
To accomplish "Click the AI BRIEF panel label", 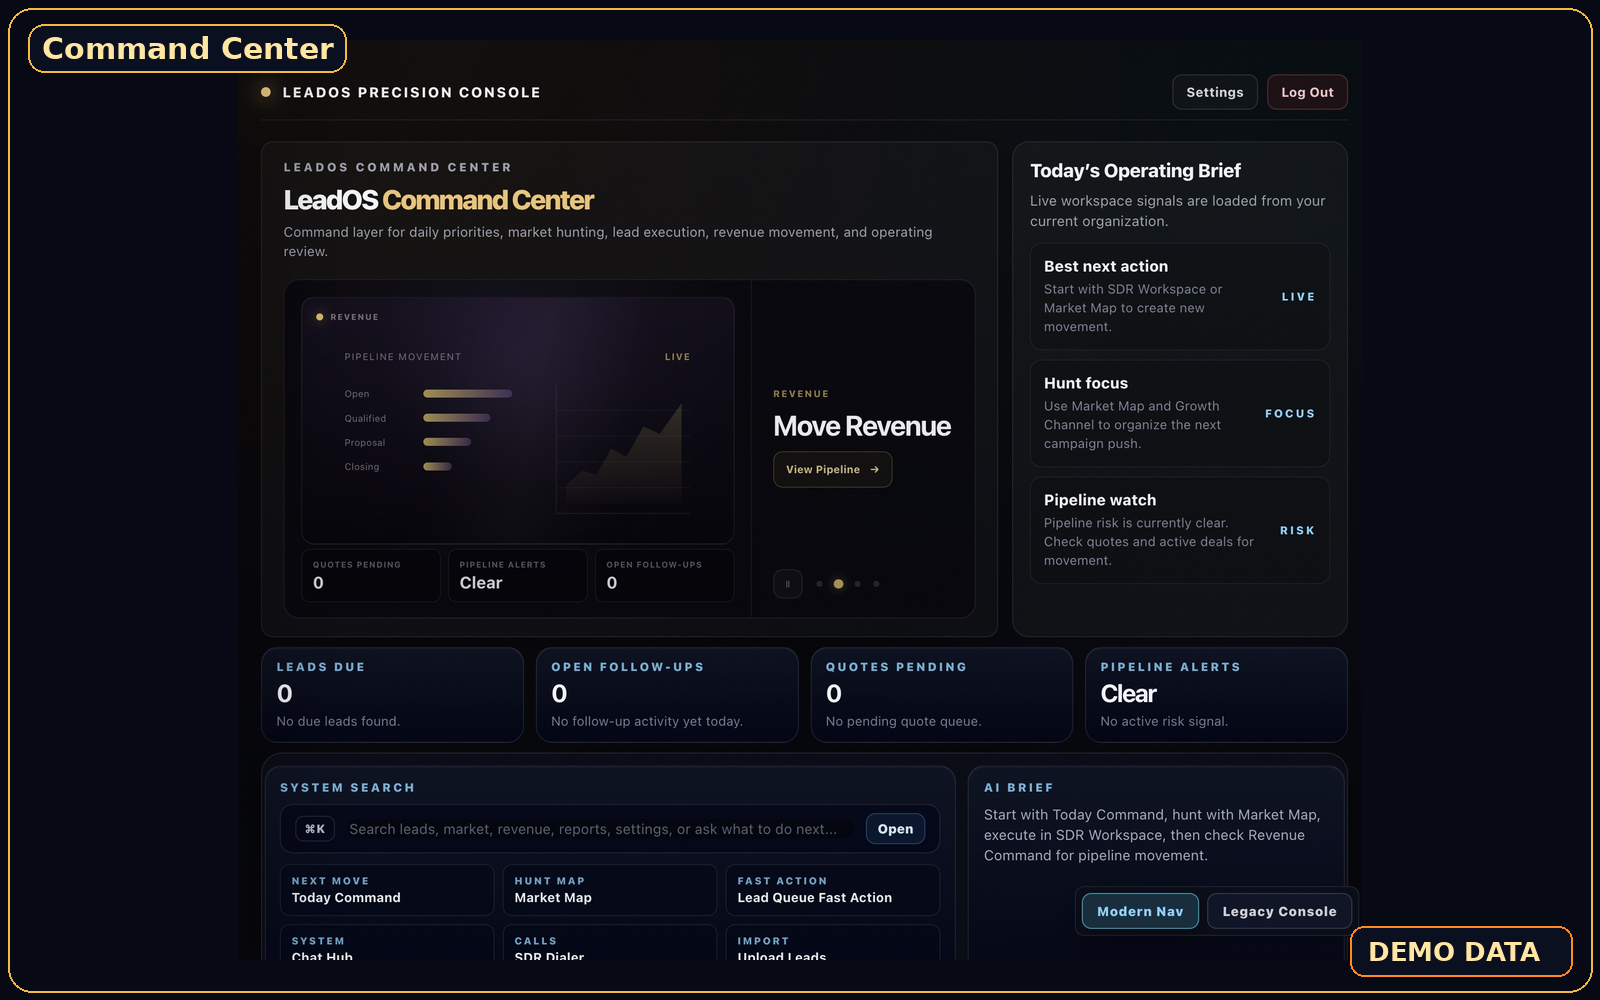I will pos(1018,788).
